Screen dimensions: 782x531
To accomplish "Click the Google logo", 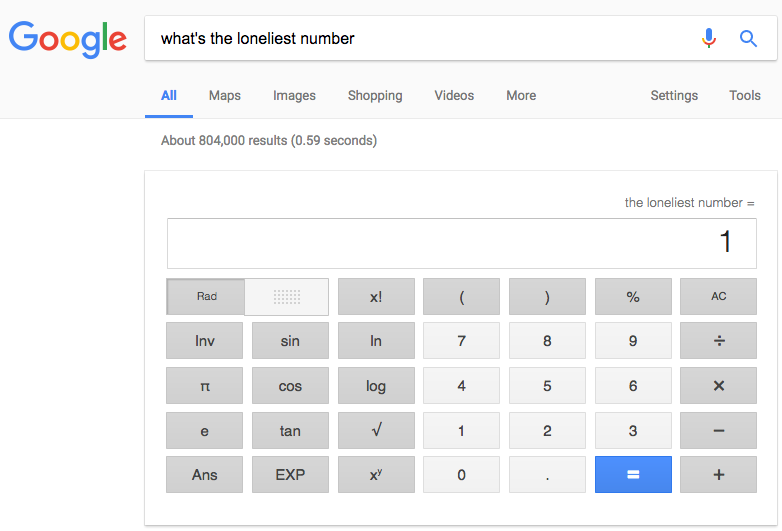I will (68, 39).
